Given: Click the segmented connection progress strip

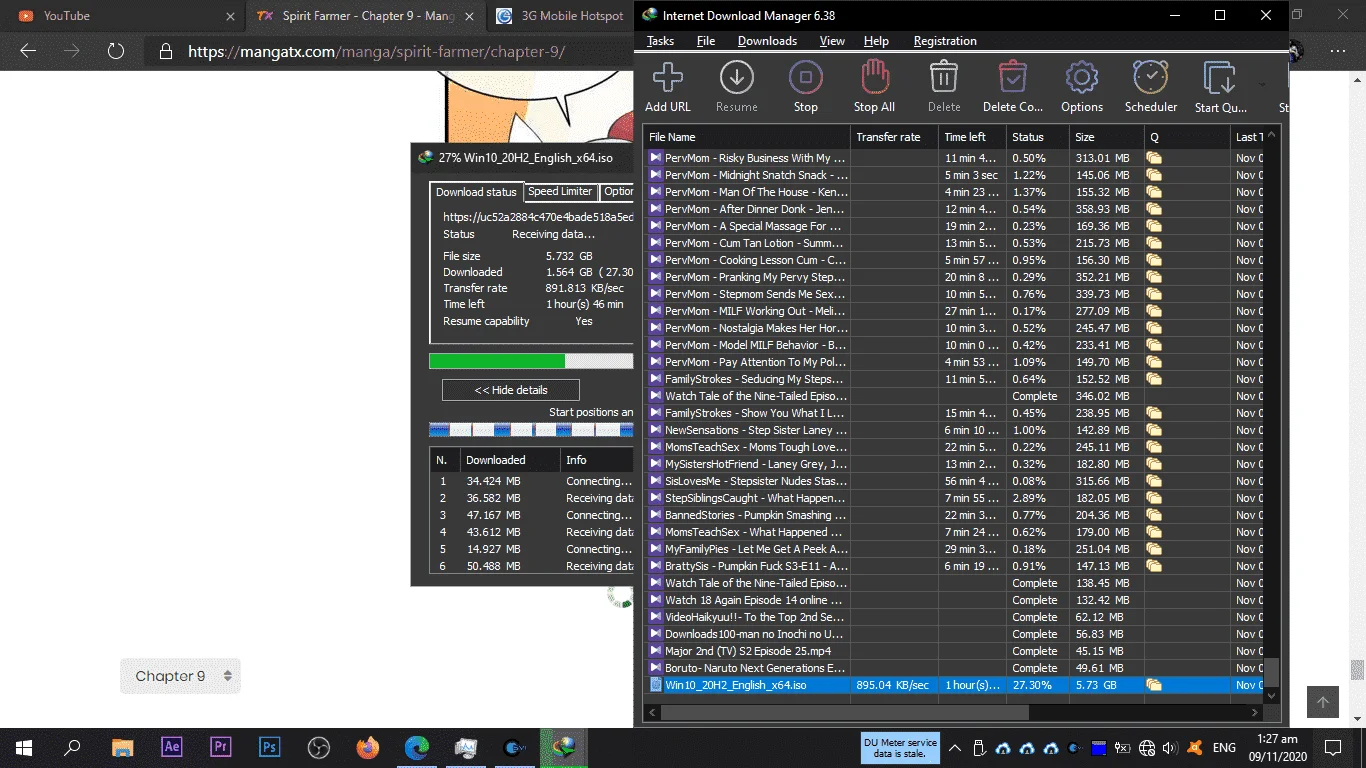Looking at the screenshot, I should (531, 430).
